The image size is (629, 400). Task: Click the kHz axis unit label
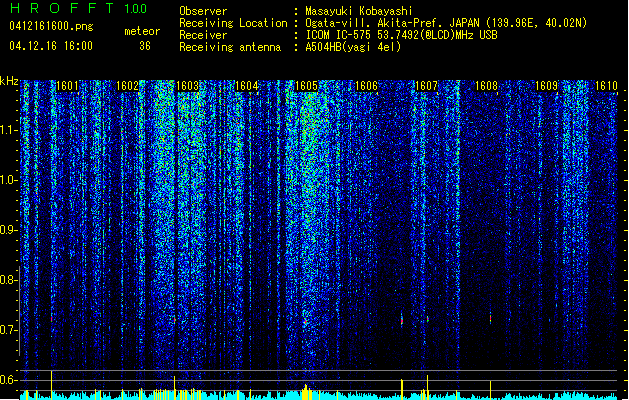[x=9, y=81]
